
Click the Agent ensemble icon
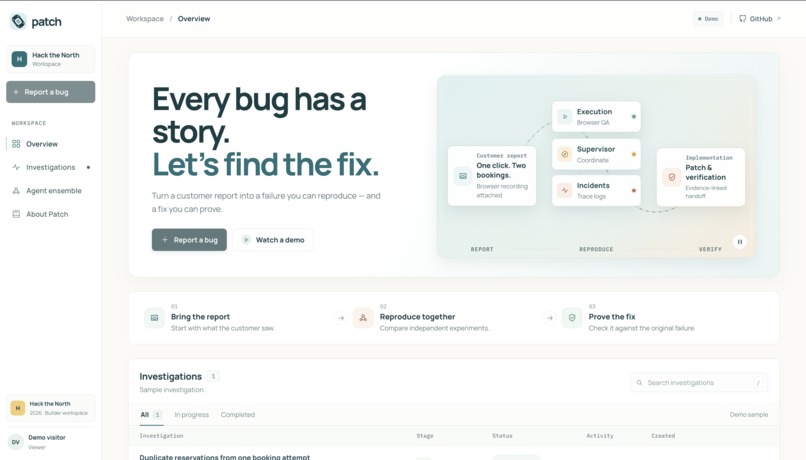16,191
